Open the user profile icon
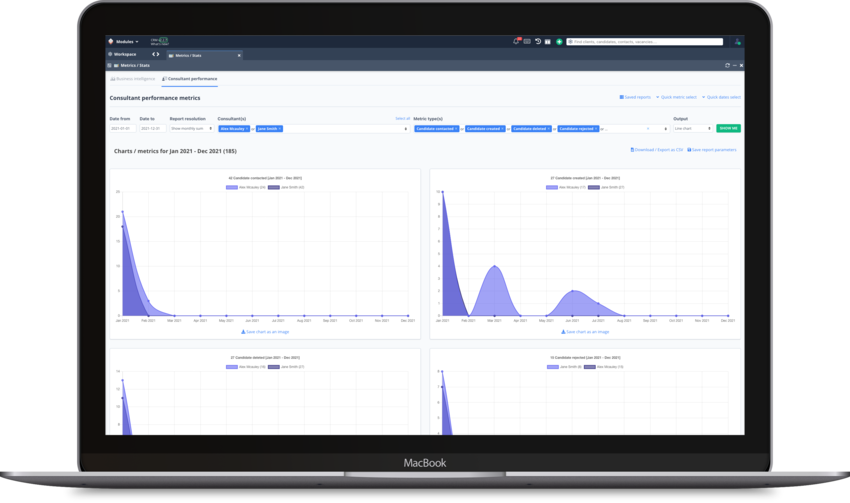The width and height of the screenshot is (850, 503). [737, 41]
